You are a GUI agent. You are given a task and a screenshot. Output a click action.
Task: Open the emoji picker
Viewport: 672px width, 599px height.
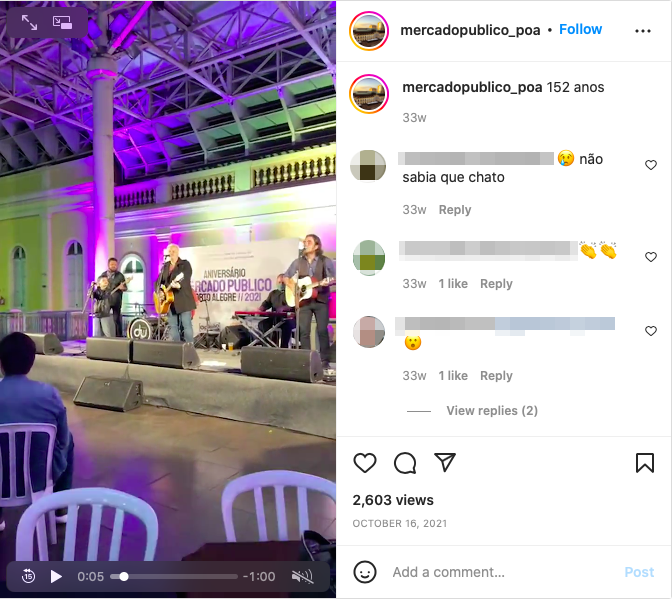[365, 572]
